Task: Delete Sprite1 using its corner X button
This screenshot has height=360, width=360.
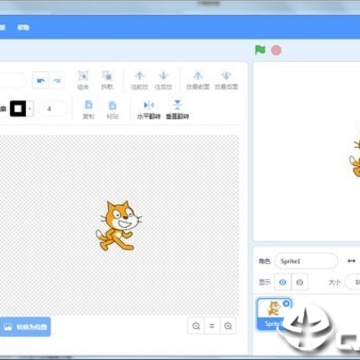Action: coord(286,303)
